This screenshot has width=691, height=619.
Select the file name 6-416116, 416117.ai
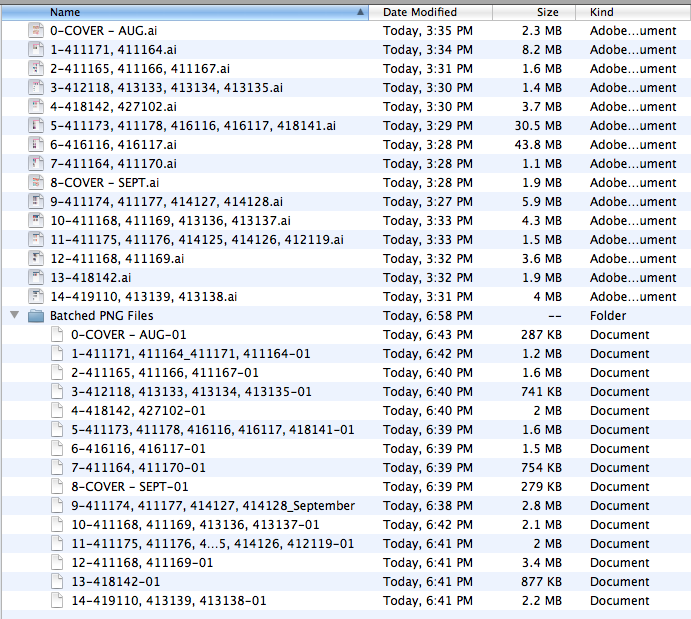pyautogui.click(x=113, y=145)
